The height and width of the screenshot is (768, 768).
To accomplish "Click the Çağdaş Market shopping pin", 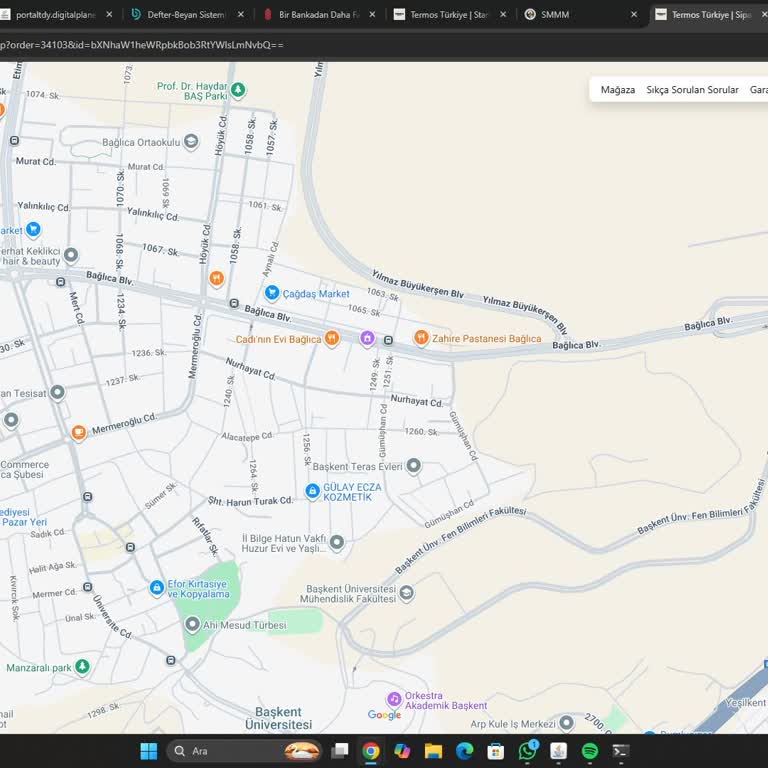I will pos(272,293).
